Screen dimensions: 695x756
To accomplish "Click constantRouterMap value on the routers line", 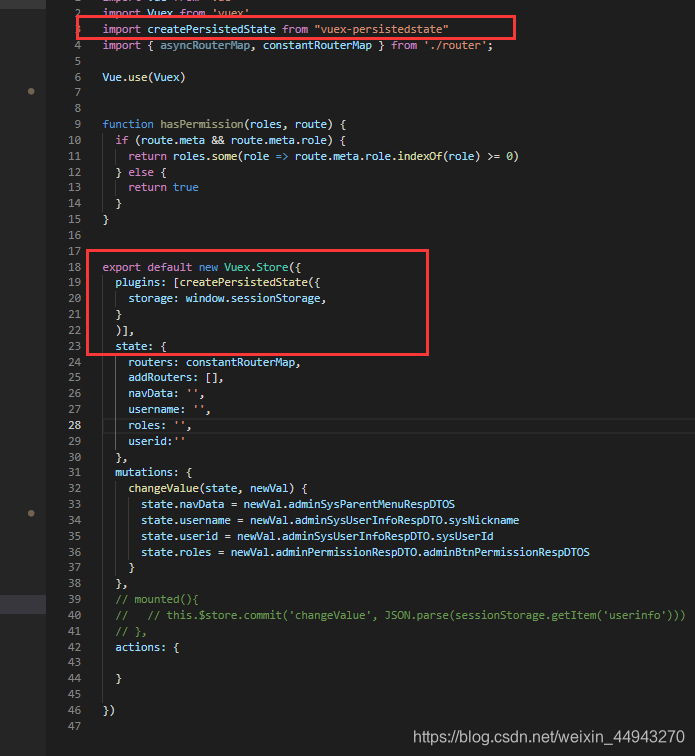I will tap(240, 362).
